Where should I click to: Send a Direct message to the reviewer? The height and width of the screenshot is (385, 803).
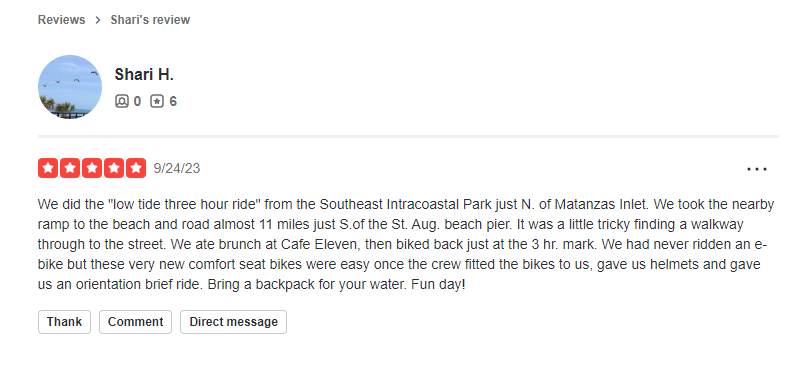234,322
